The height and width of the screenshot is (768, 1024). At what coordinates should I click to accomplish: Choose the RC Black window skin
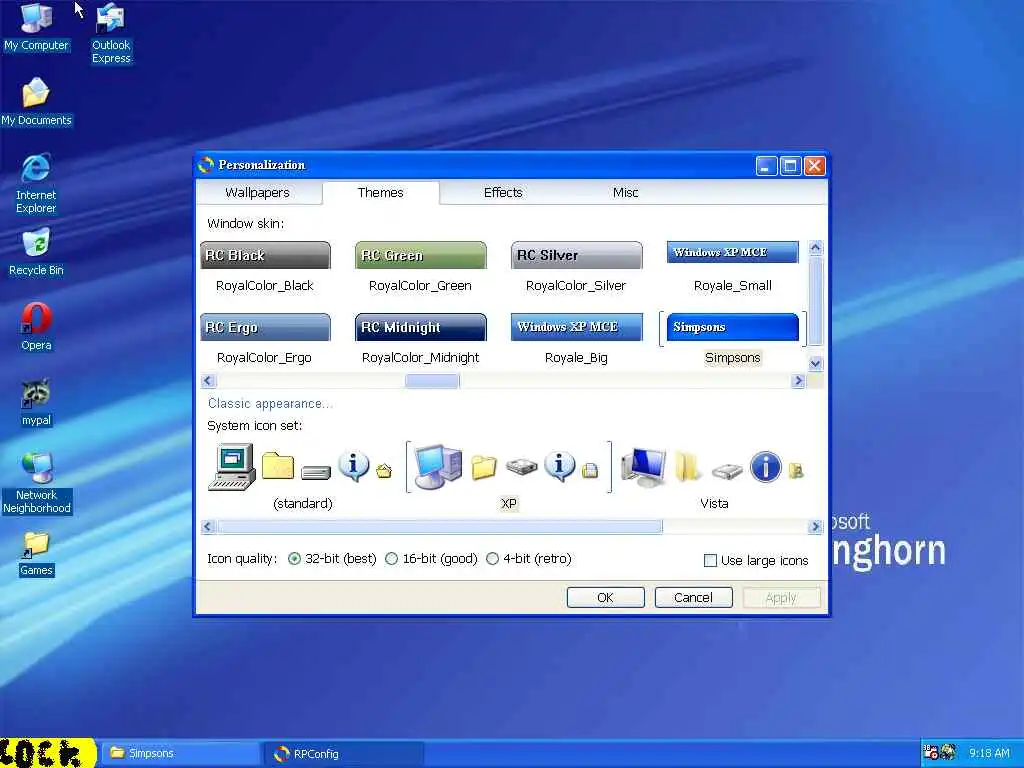[x=265, y=267]
